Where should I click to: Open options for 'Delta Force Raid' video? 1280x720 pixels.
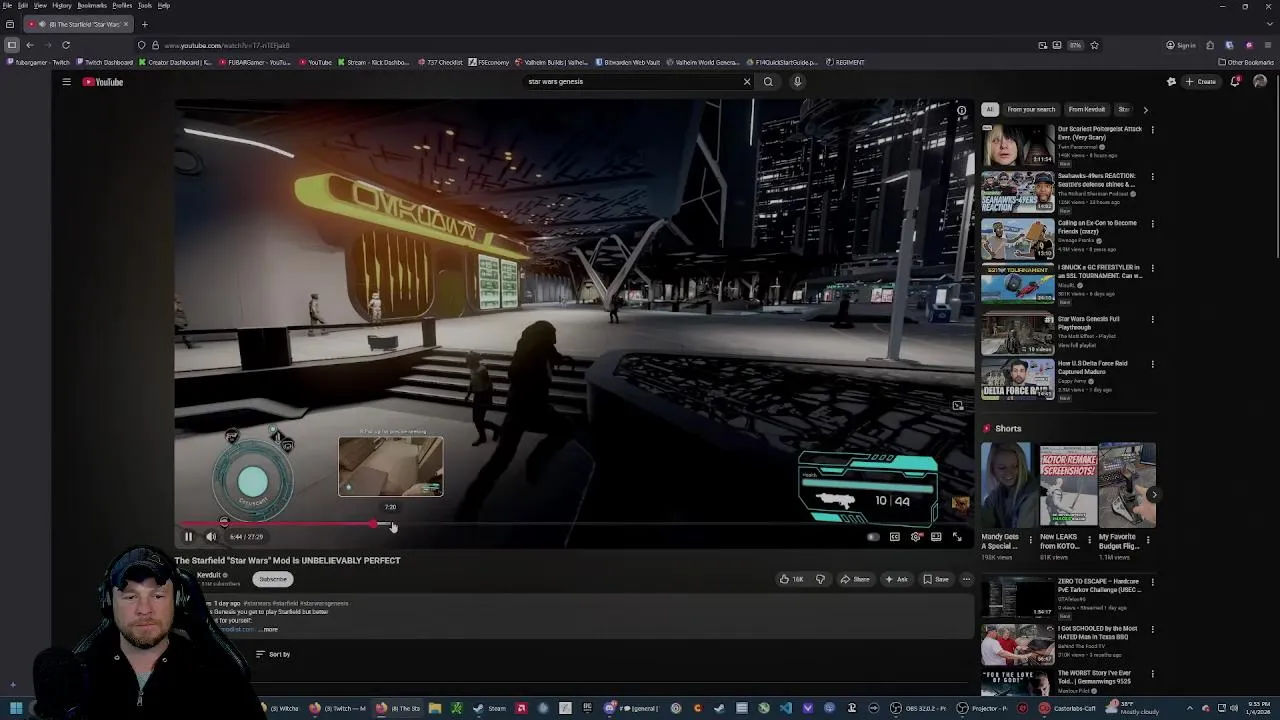[x=1152, y=364]
